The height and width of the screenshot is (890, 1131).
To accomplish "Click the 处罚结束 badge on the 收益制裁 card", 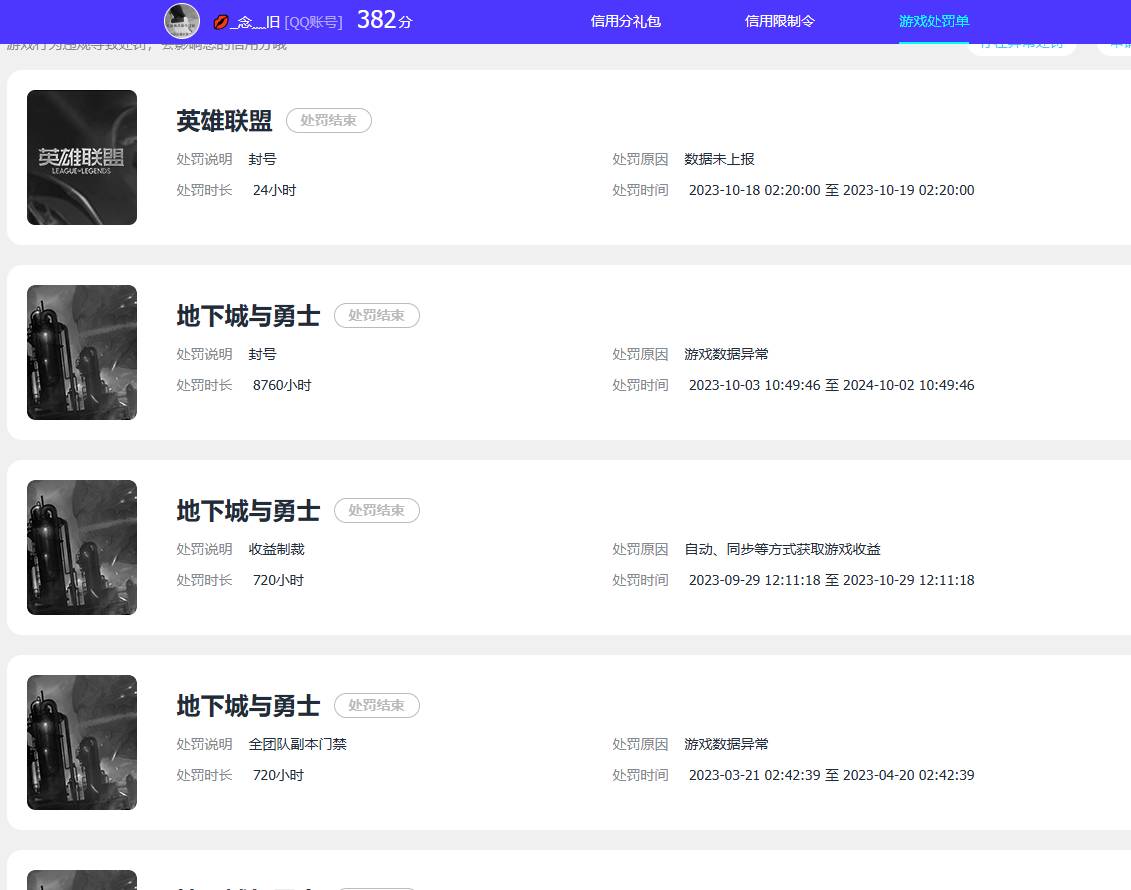I will (376, 510).
